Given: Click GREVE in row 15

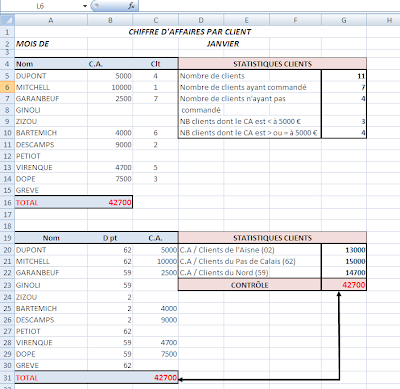Looking at the screenshot, I should 27,190.
